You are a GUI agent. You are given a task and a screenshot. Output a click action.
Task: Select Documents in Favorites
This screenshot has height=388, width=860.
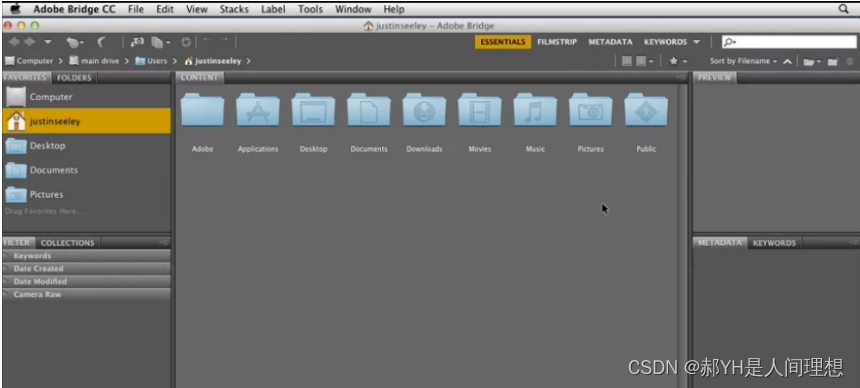click(86, 170)
